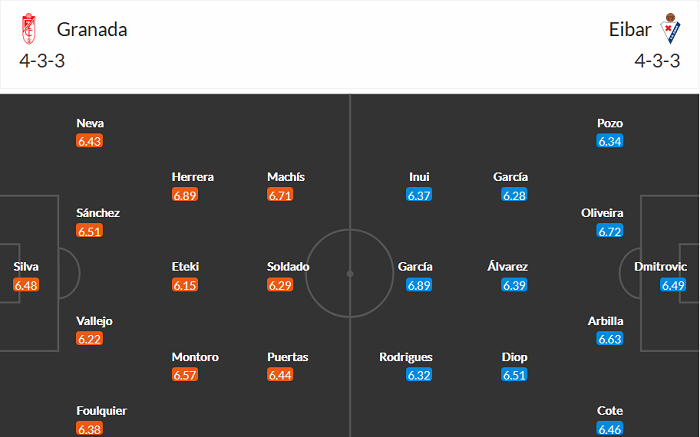Click Diop's 6.51 rating badge
The image size is (700, 437).
(x=514, y=375)
